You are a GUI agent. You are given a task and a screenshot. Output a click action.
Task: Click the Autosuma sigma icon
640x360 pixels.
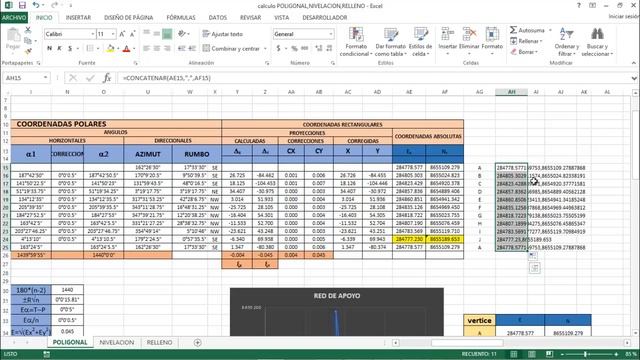(x=513, y=30)
